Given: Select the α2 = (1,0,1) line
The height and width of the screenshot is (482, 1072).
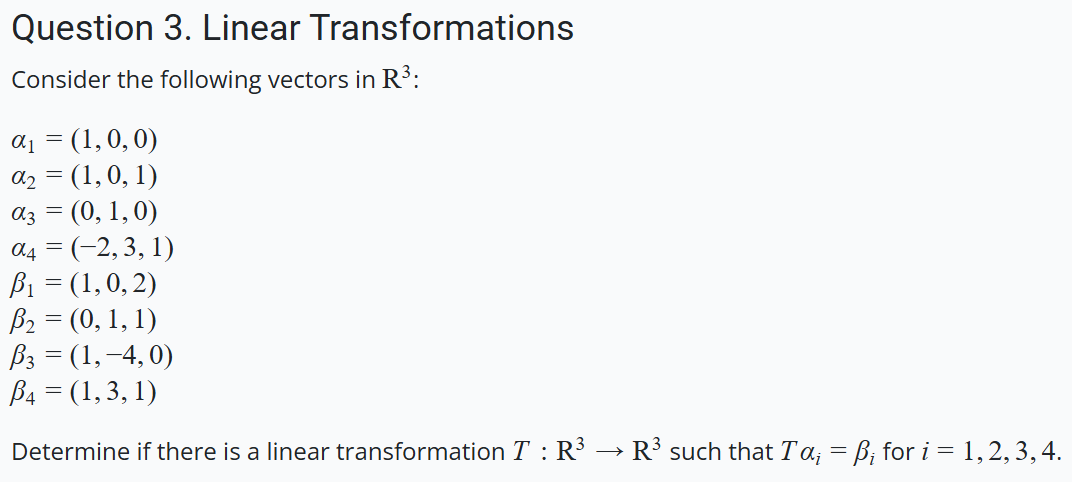Looking at the screenshot, I should [x=85, y=176].
